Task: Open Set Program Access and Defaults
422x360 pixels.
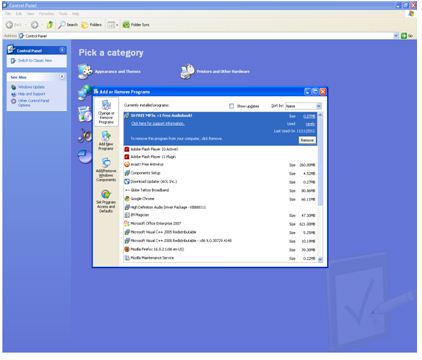Action: pos(106,201)
